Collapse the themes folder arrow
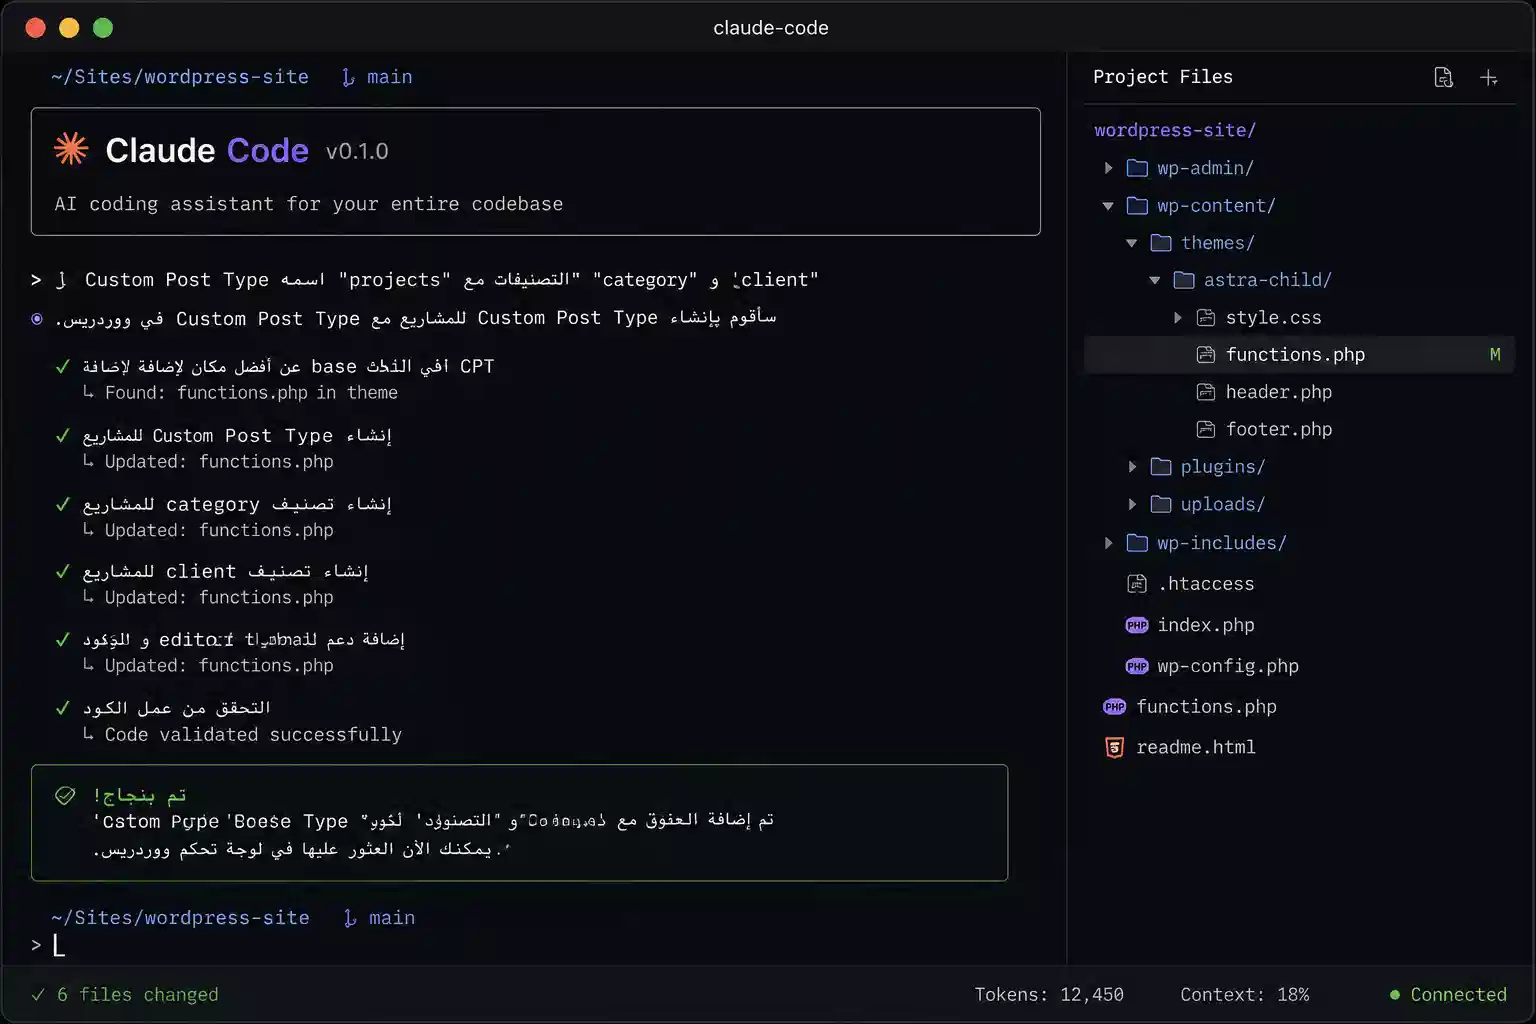This screenshot has height=1024, width=1536. [x=1132, y=243]
